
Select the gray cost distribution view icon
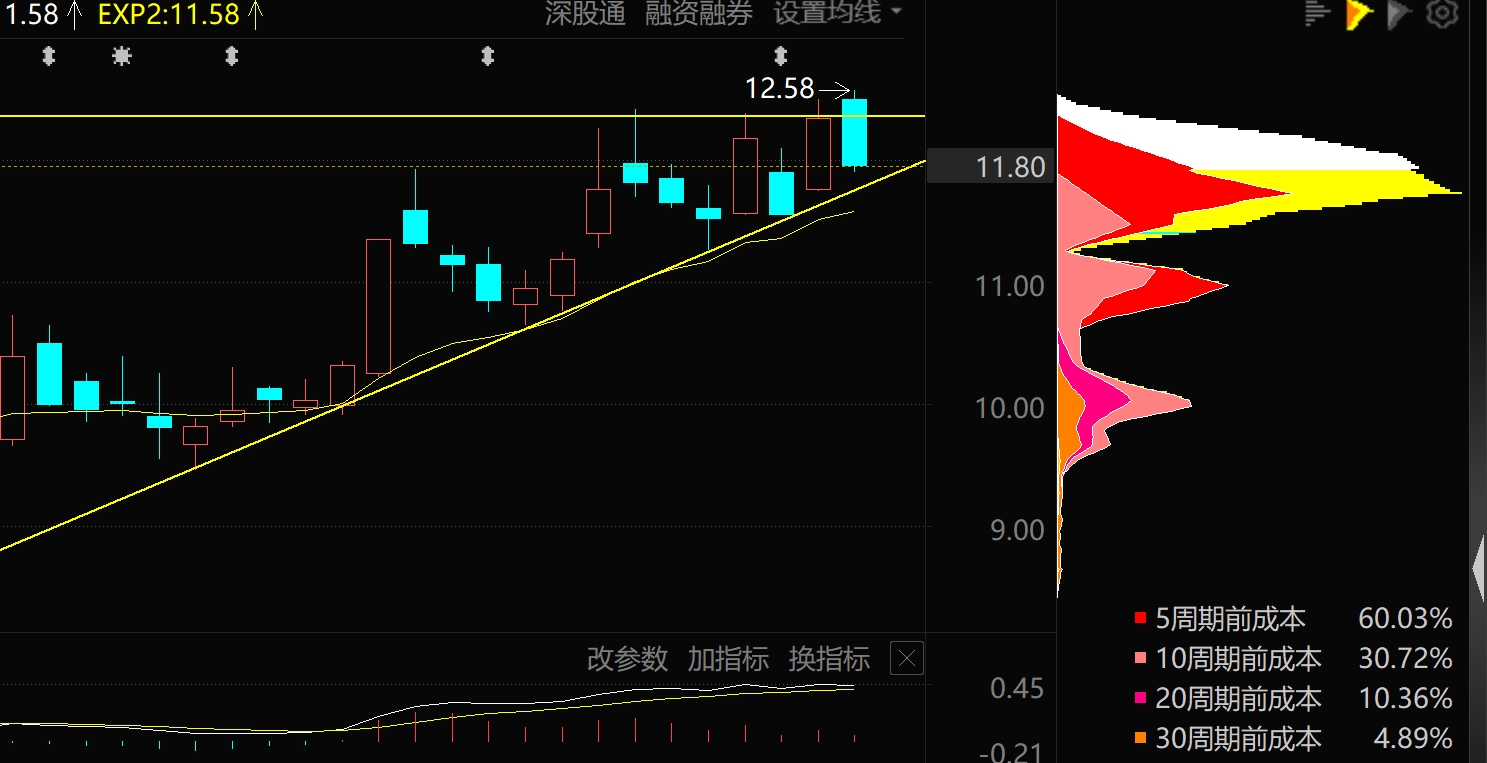[x=1399, y=13]
